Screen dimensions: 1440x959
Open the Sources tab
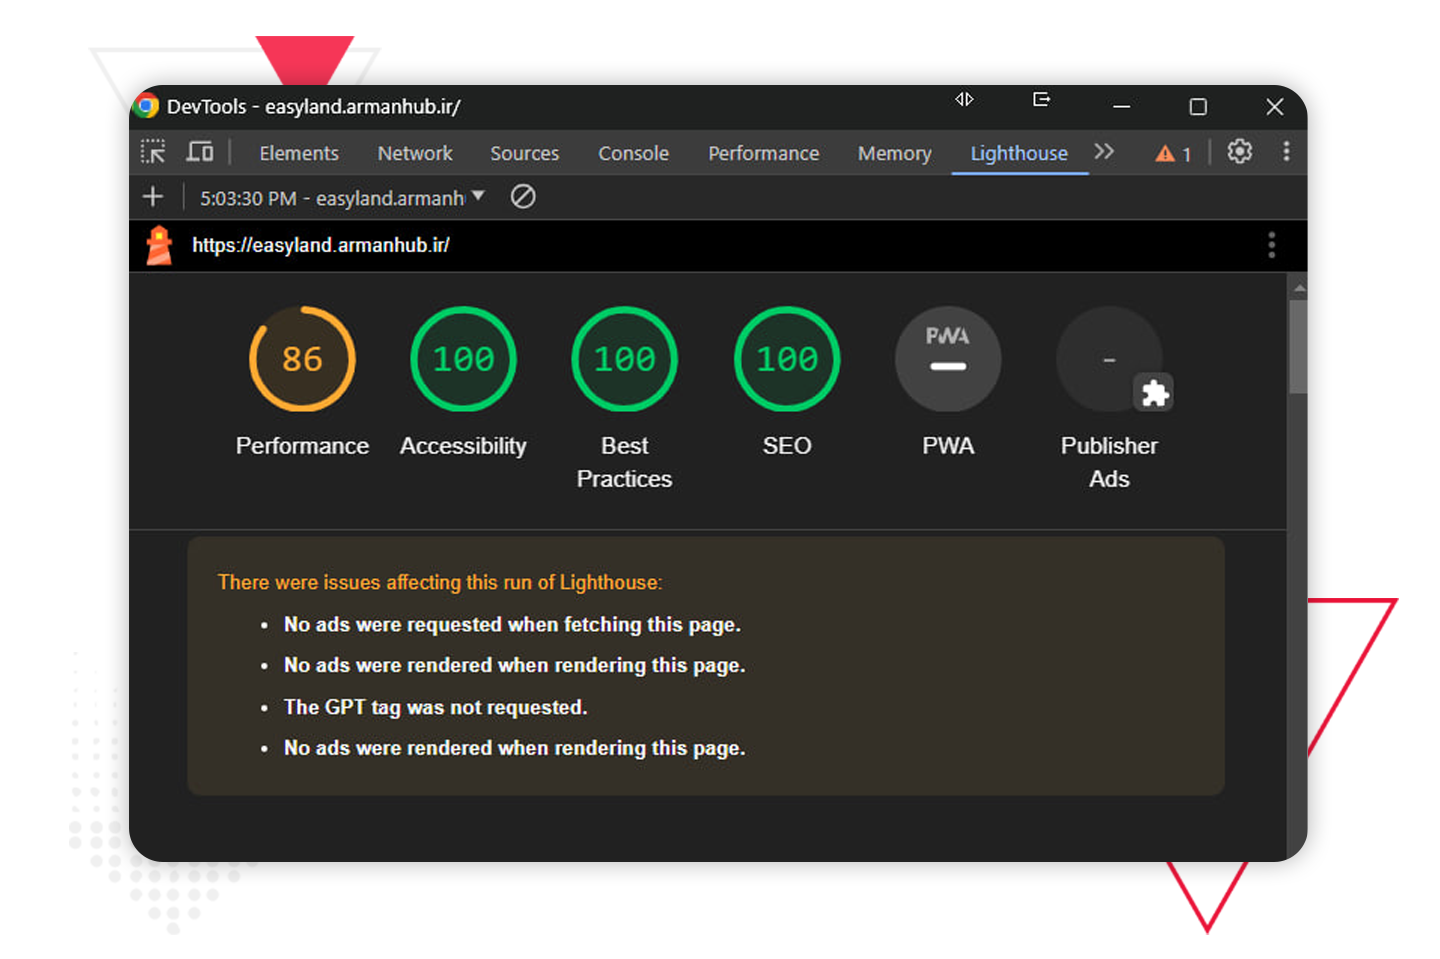tap(524, 153)
